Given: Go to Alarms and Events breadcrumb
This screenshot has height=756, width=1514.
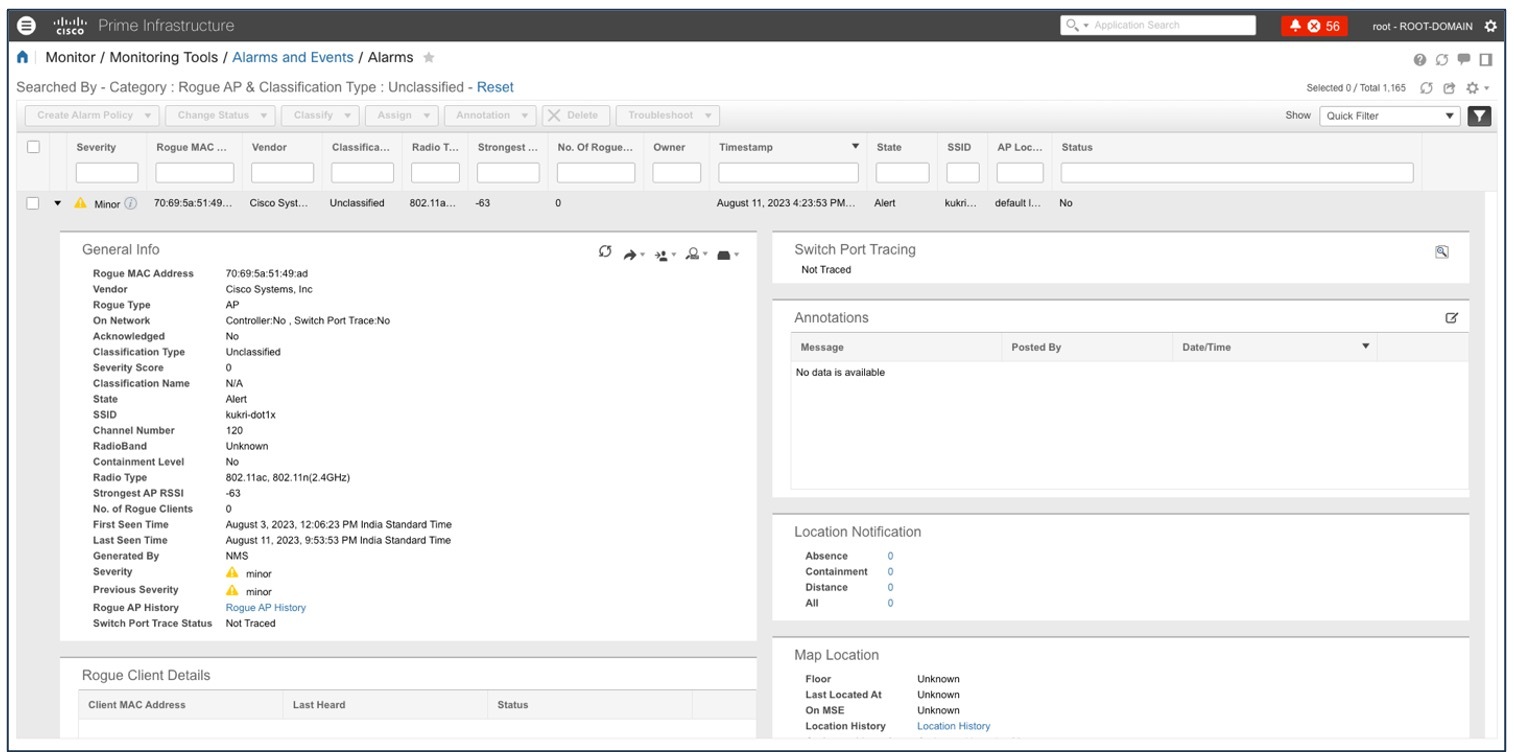Looking at the screenshot, I should pyautogui.click(x=293, y=57).
